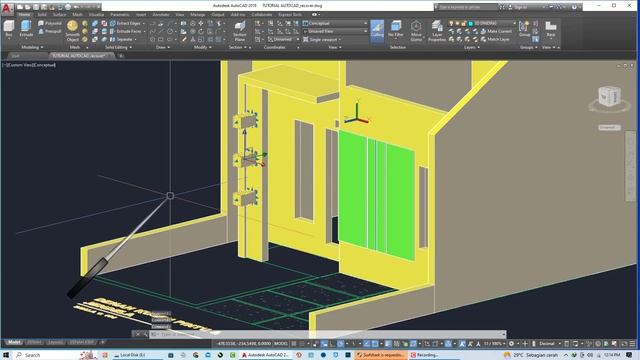This screenshot has height=360, width=640.
Task: Add a new layout tab
Action: [x=102, y=342]
